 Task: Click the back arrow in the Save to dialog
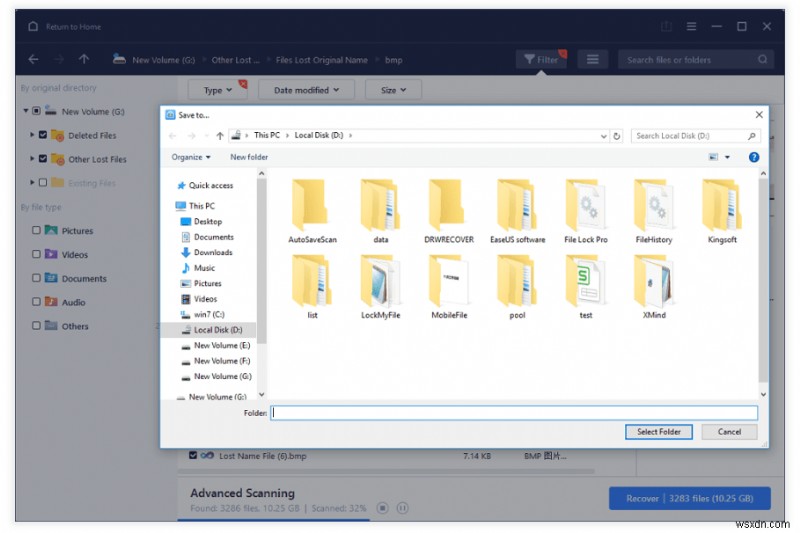coord(172,136)
